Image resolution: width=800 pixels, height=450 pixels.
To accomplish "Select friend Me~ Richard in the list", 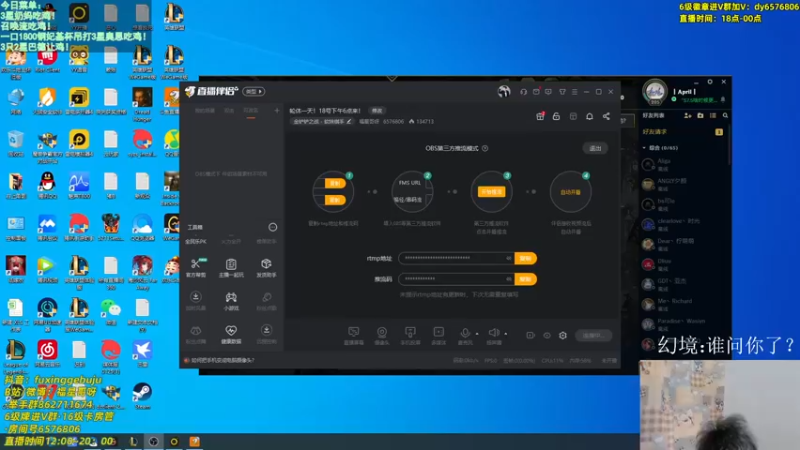I will pyautogui.click(x=683, y=304).
